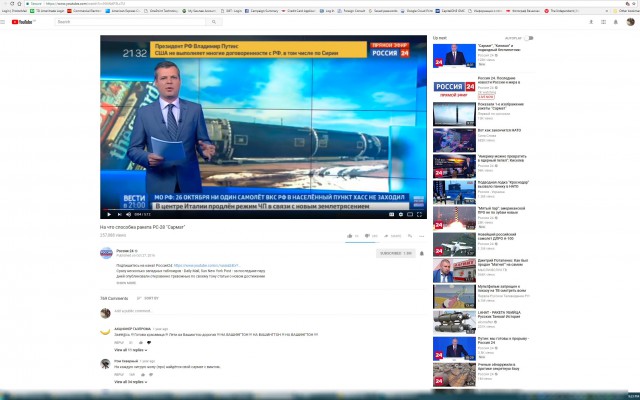Open the Sort by comments dropdown
Screen dimensions: 640x400
148,298
